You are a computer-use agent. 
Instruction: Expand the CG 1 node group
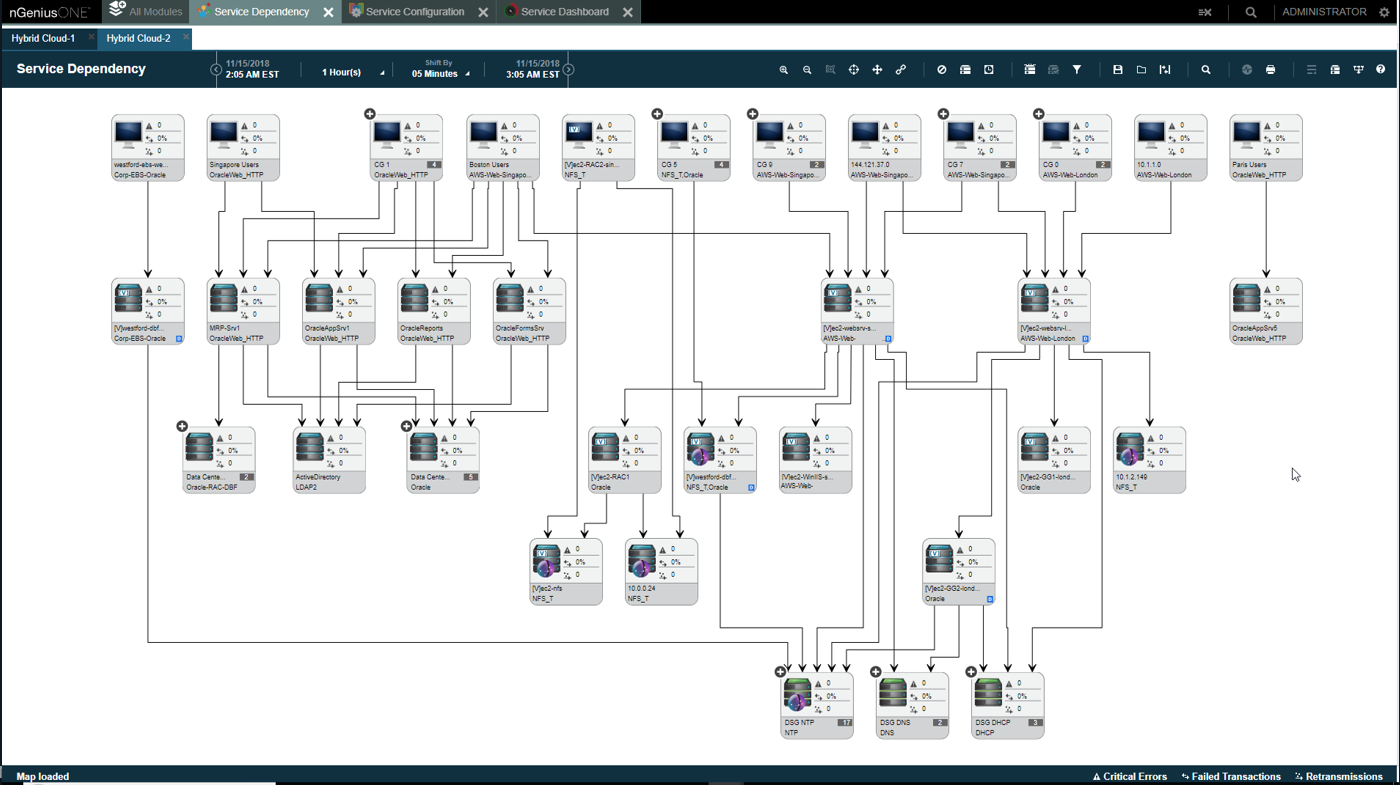tap(370, 114)
